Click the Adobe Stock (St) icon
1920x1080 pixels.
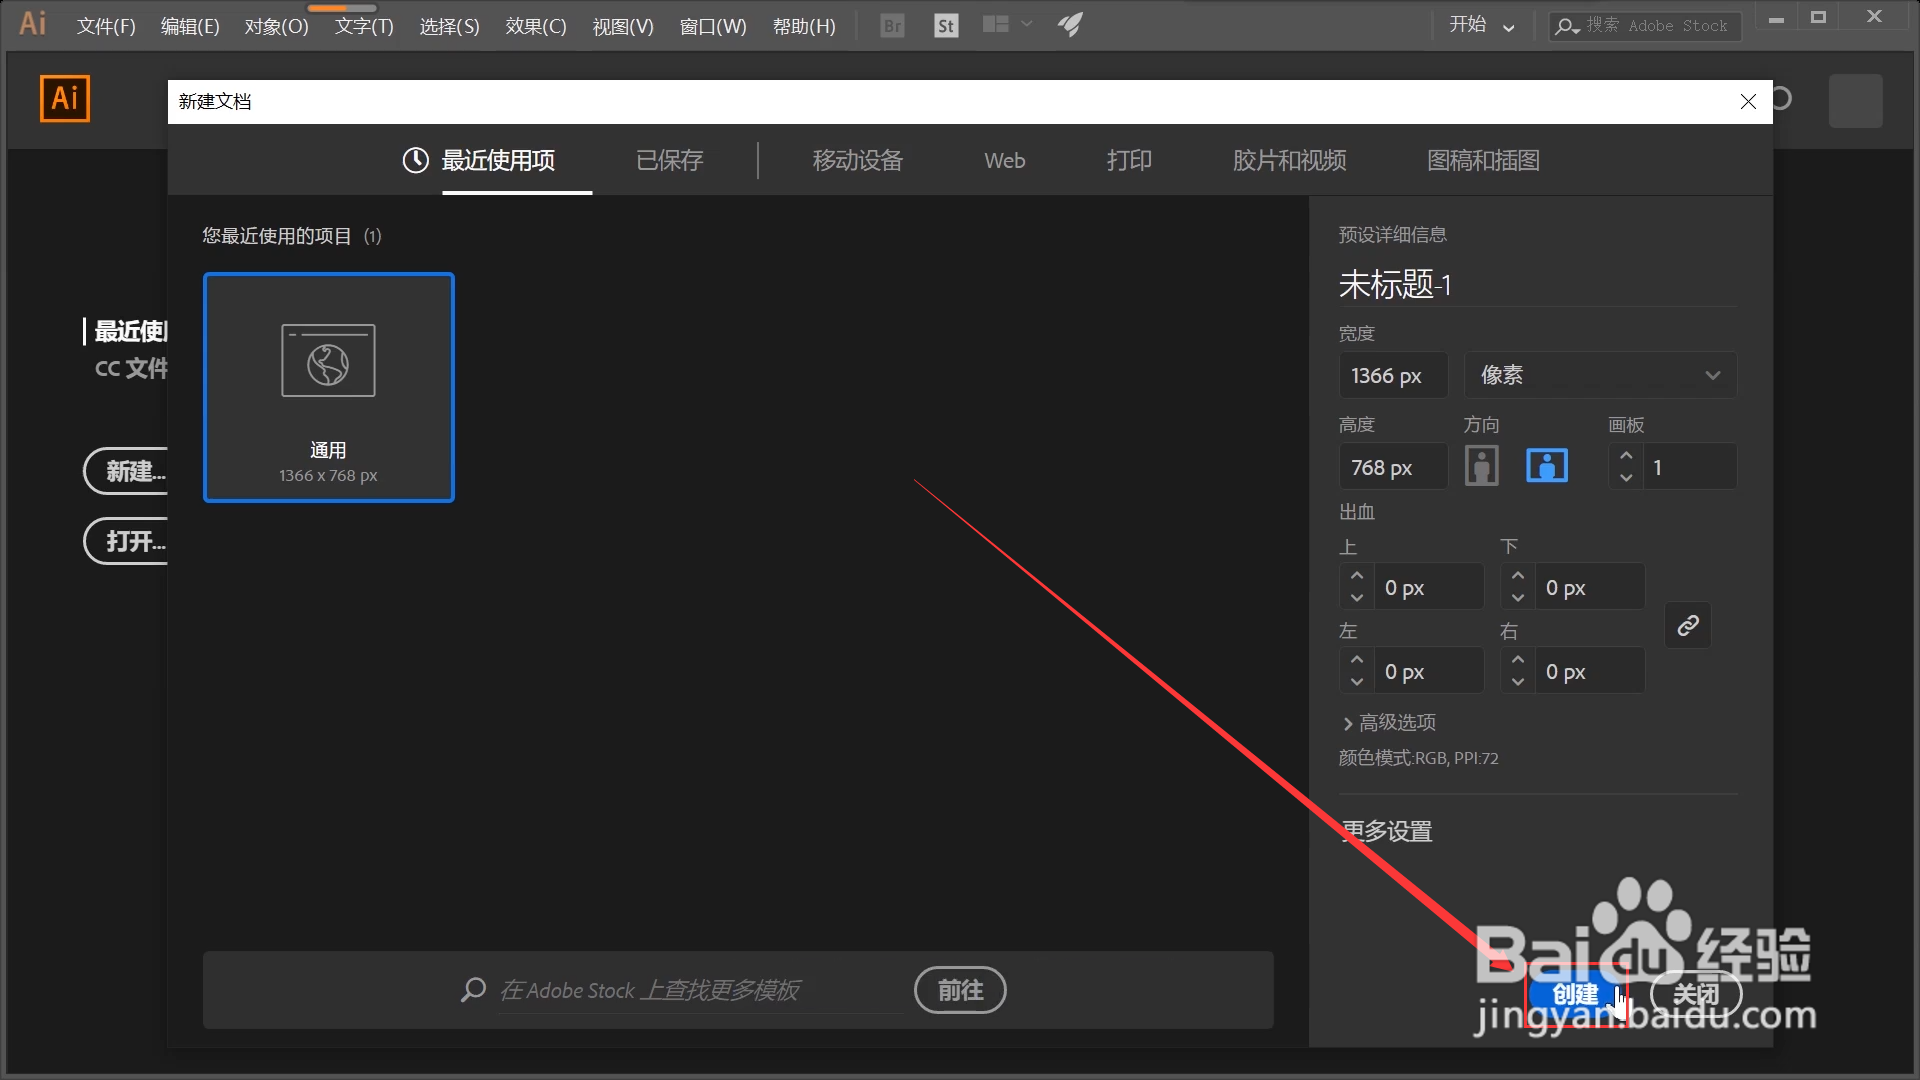945,26
